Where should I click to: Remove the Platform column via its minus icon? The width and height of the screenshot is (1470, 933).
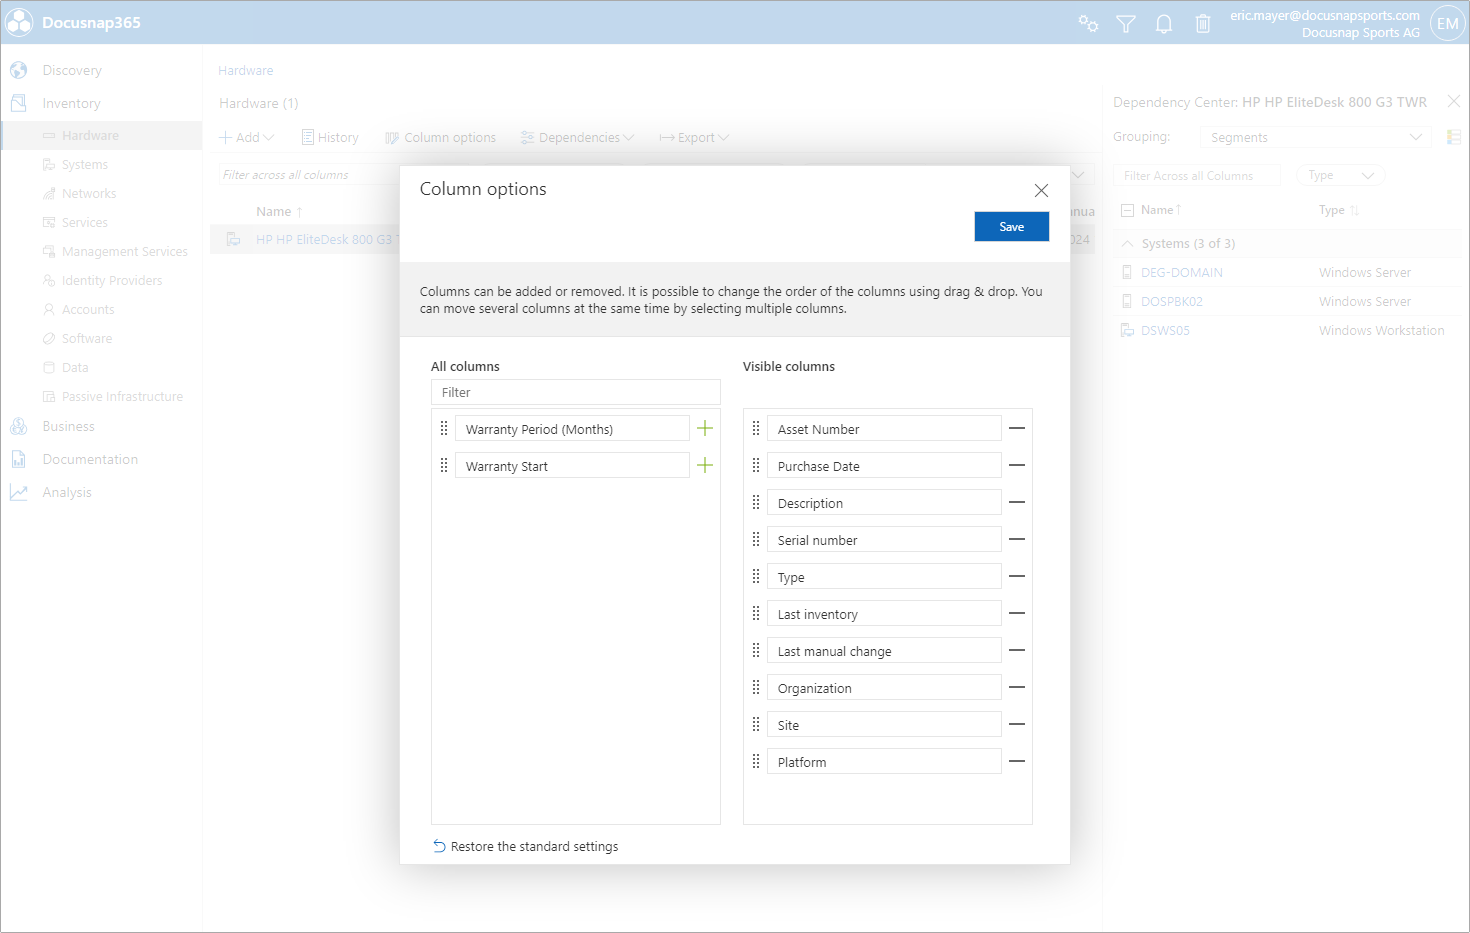(x=1017, y=761)
